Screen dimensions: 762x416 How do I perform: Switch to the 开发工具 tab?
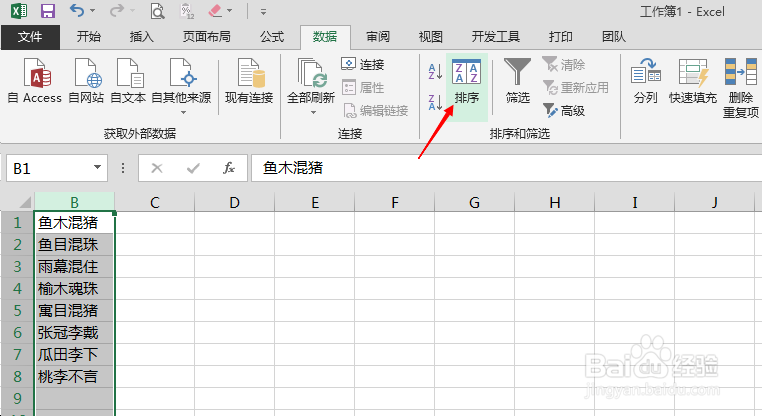[x=496, y=37]
